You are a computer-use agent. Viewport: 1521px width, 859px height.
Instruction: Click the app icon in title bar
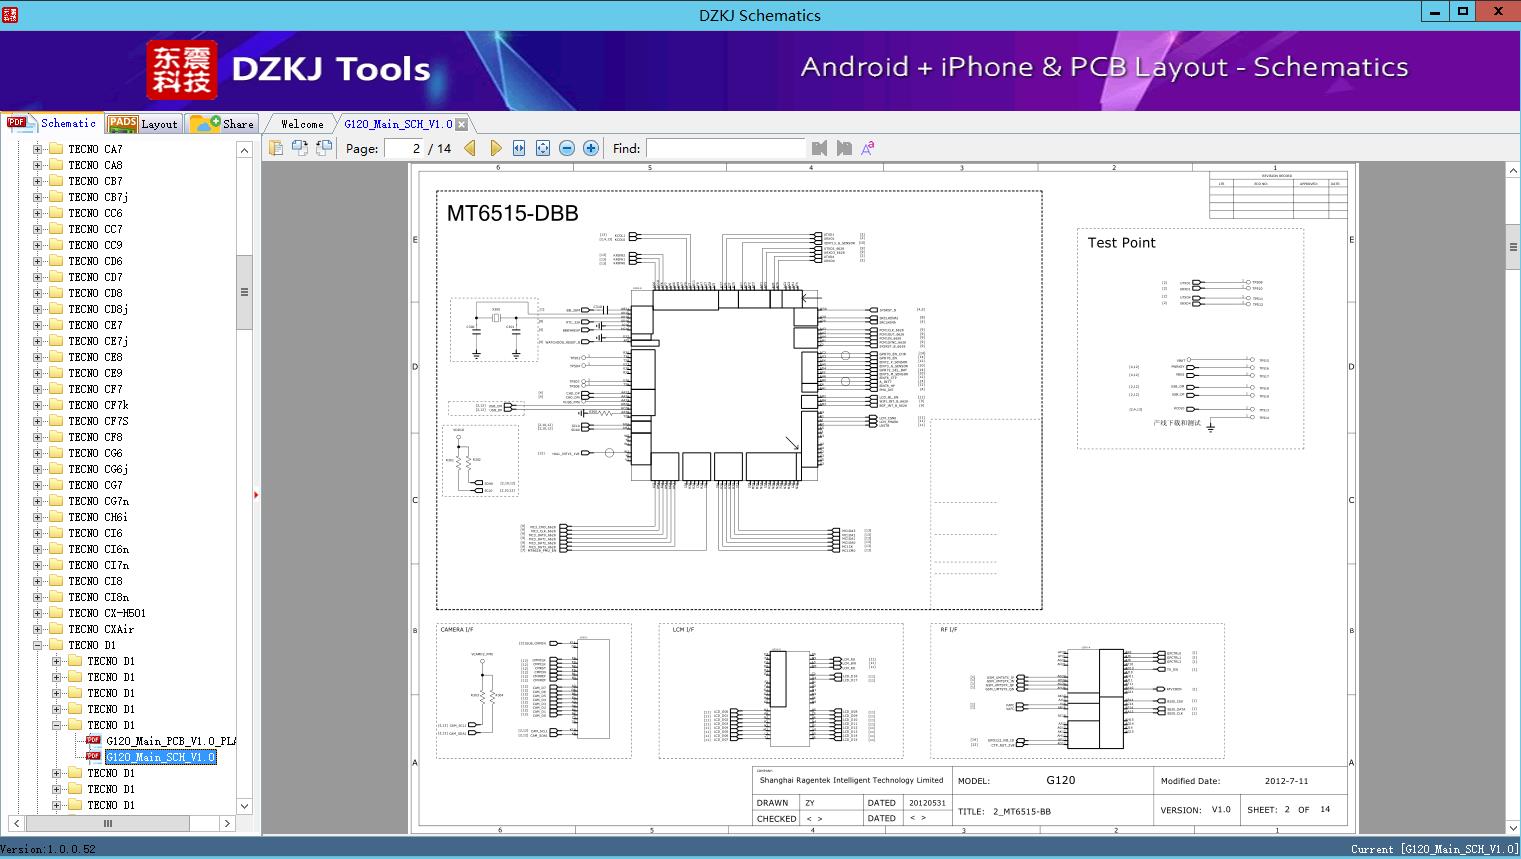click(x=9, y=14)
